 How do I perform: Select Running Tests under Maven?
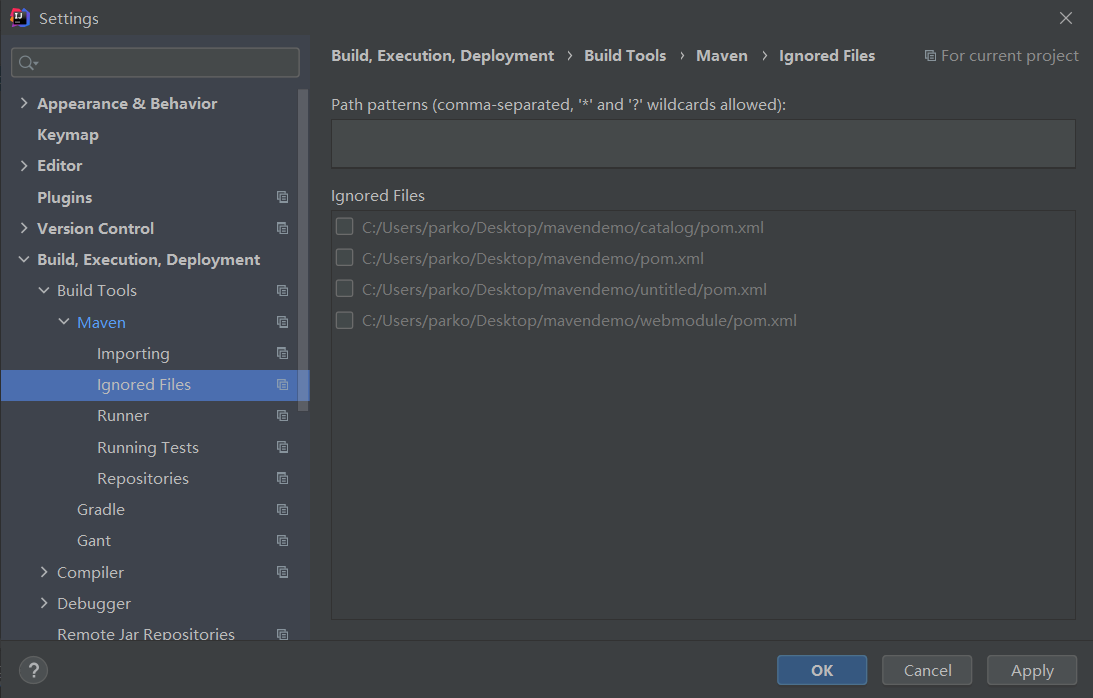pos(148,447)
